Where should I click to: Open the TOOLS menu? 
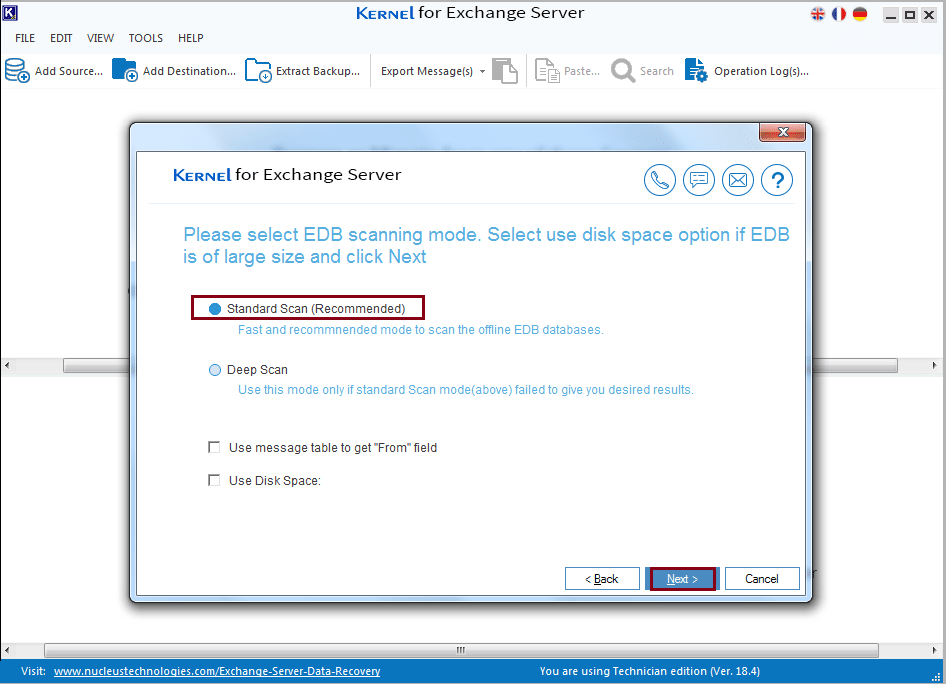[x=145, y=38]
